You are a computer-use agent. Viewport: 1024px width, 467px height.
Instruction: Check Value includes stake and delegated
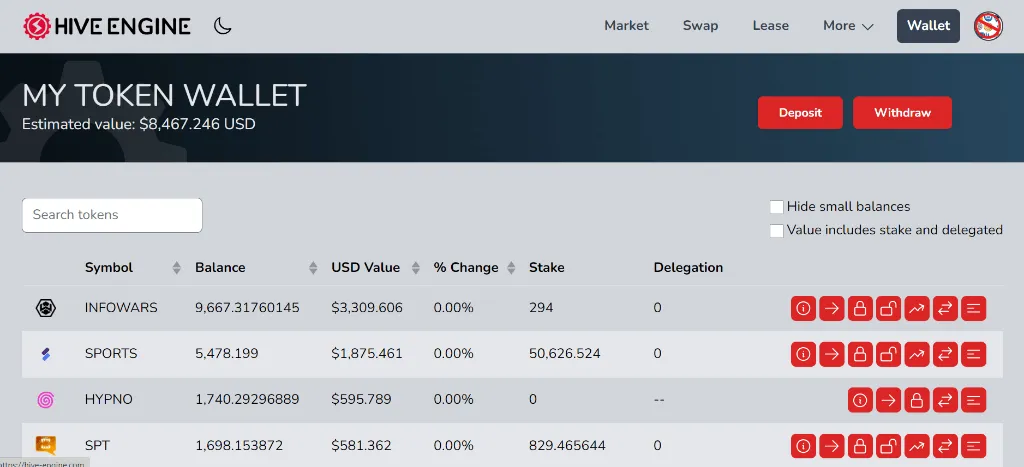click(x=776, y=231)
